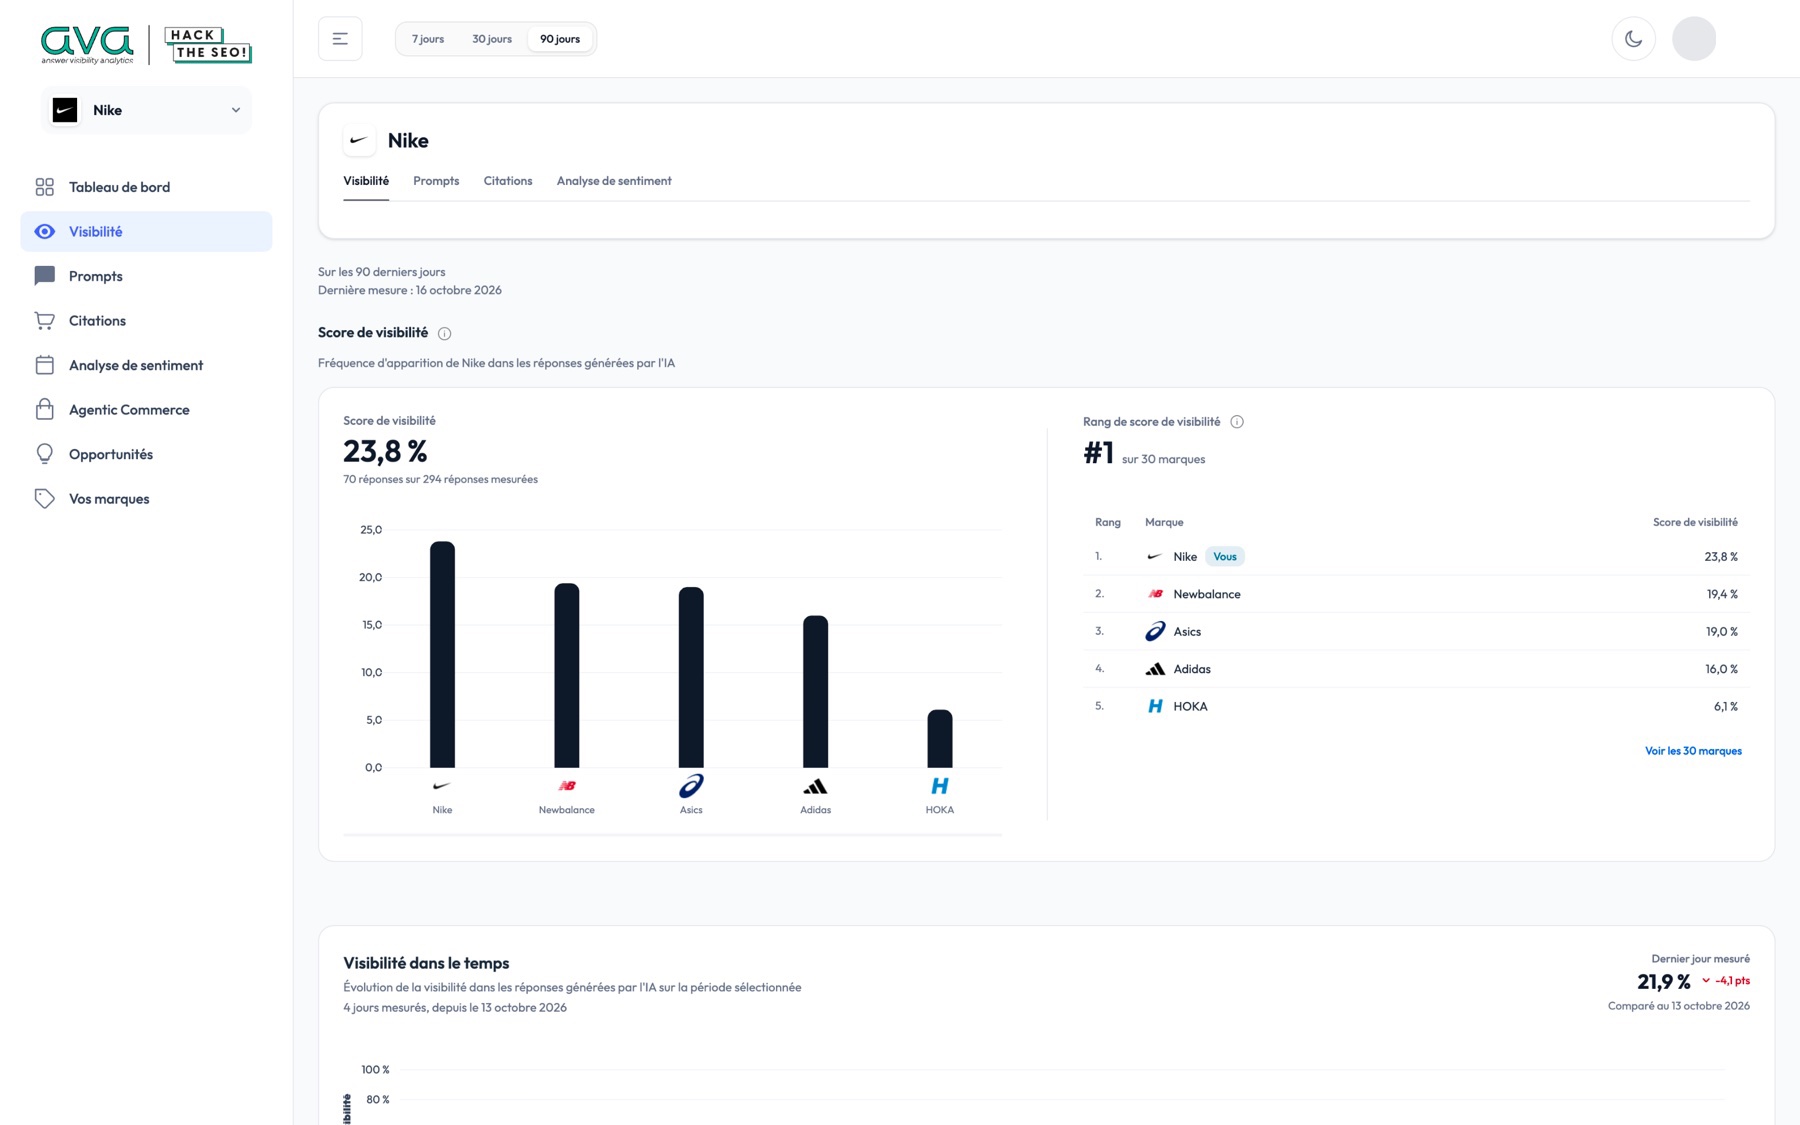Click the HOKA bar in the chart
This screenshot has height=1125, width=1800.
click(940, 739)
